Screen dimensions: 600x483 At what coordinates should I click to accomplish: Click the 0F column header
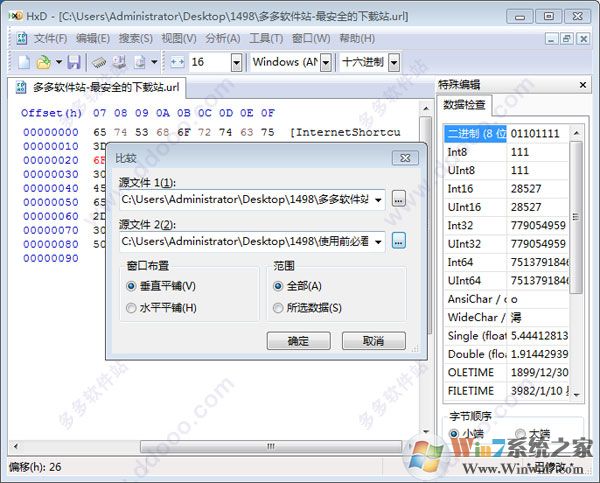coord(267,113)
